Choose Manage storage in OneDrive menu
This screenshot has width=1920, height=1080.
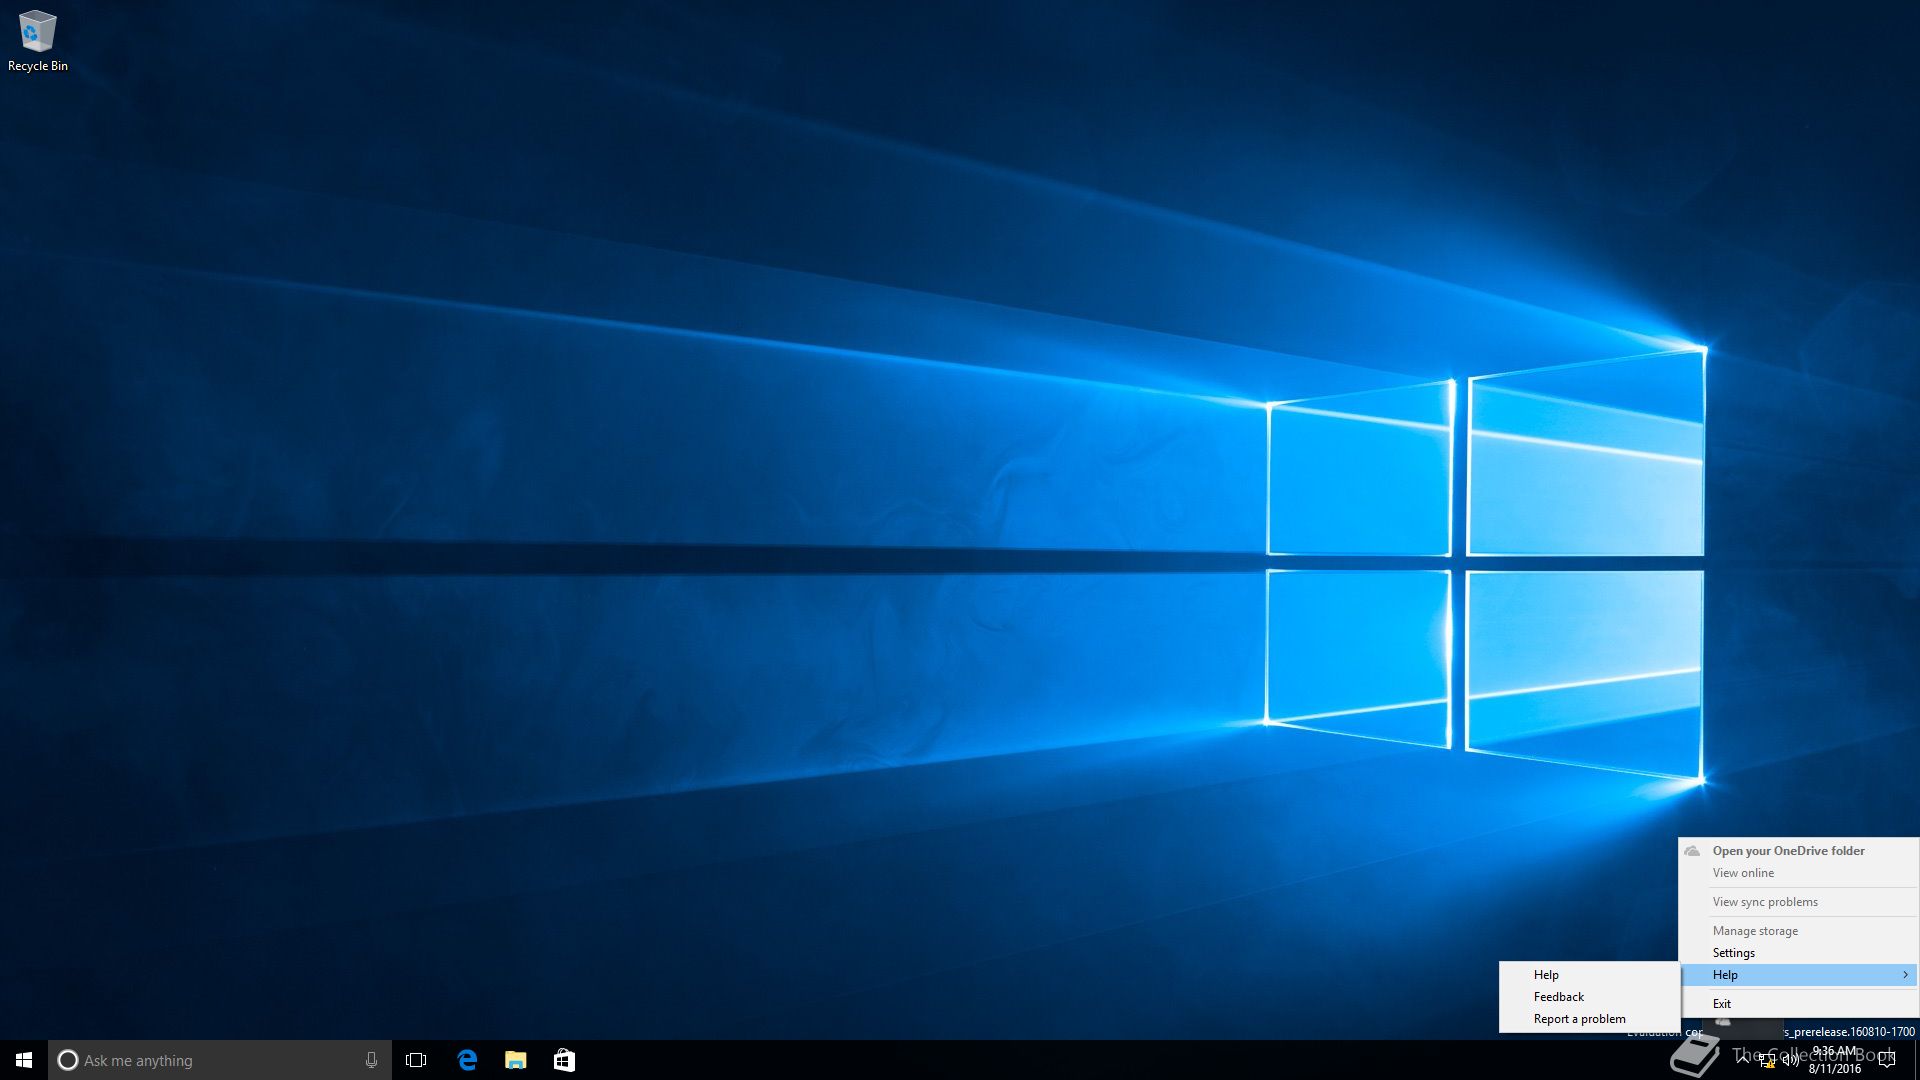[1798, 931]
